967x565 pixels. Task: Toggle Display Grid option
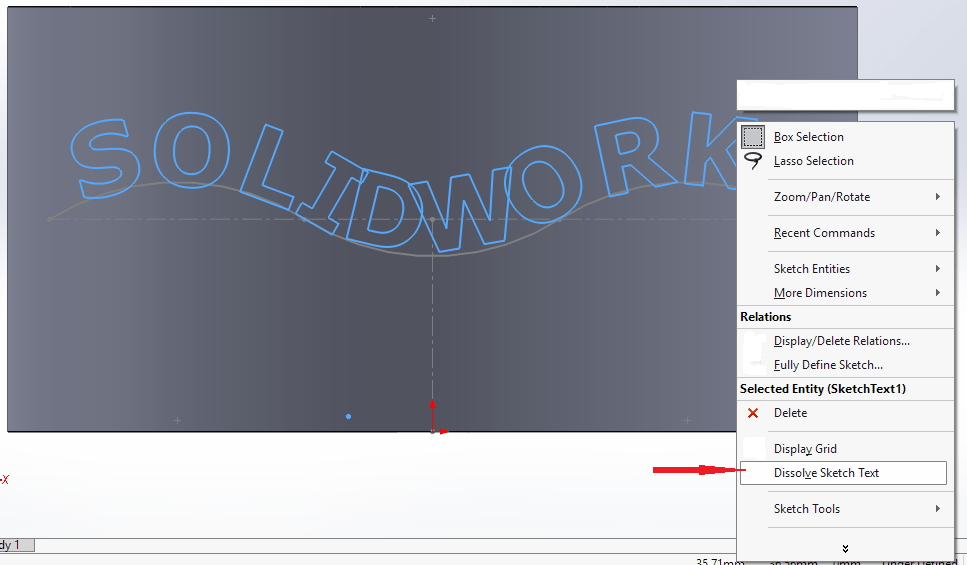[805, 449]
